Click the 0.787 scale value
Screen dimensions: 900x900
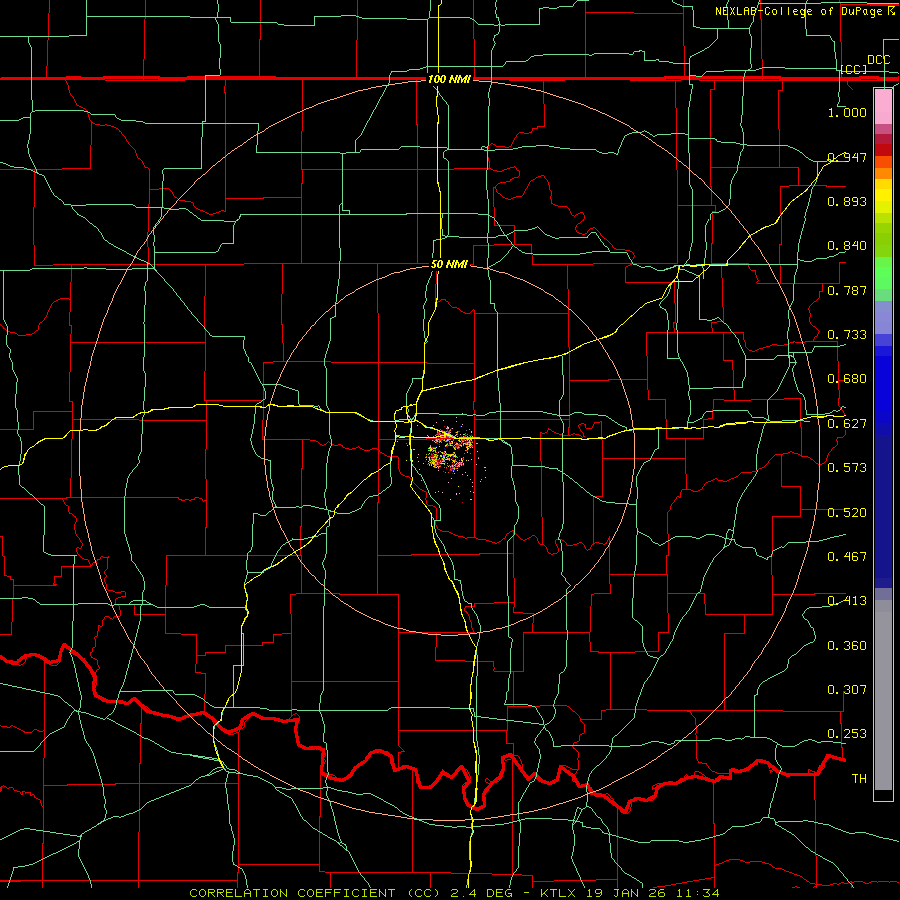[x=847, y=290]
